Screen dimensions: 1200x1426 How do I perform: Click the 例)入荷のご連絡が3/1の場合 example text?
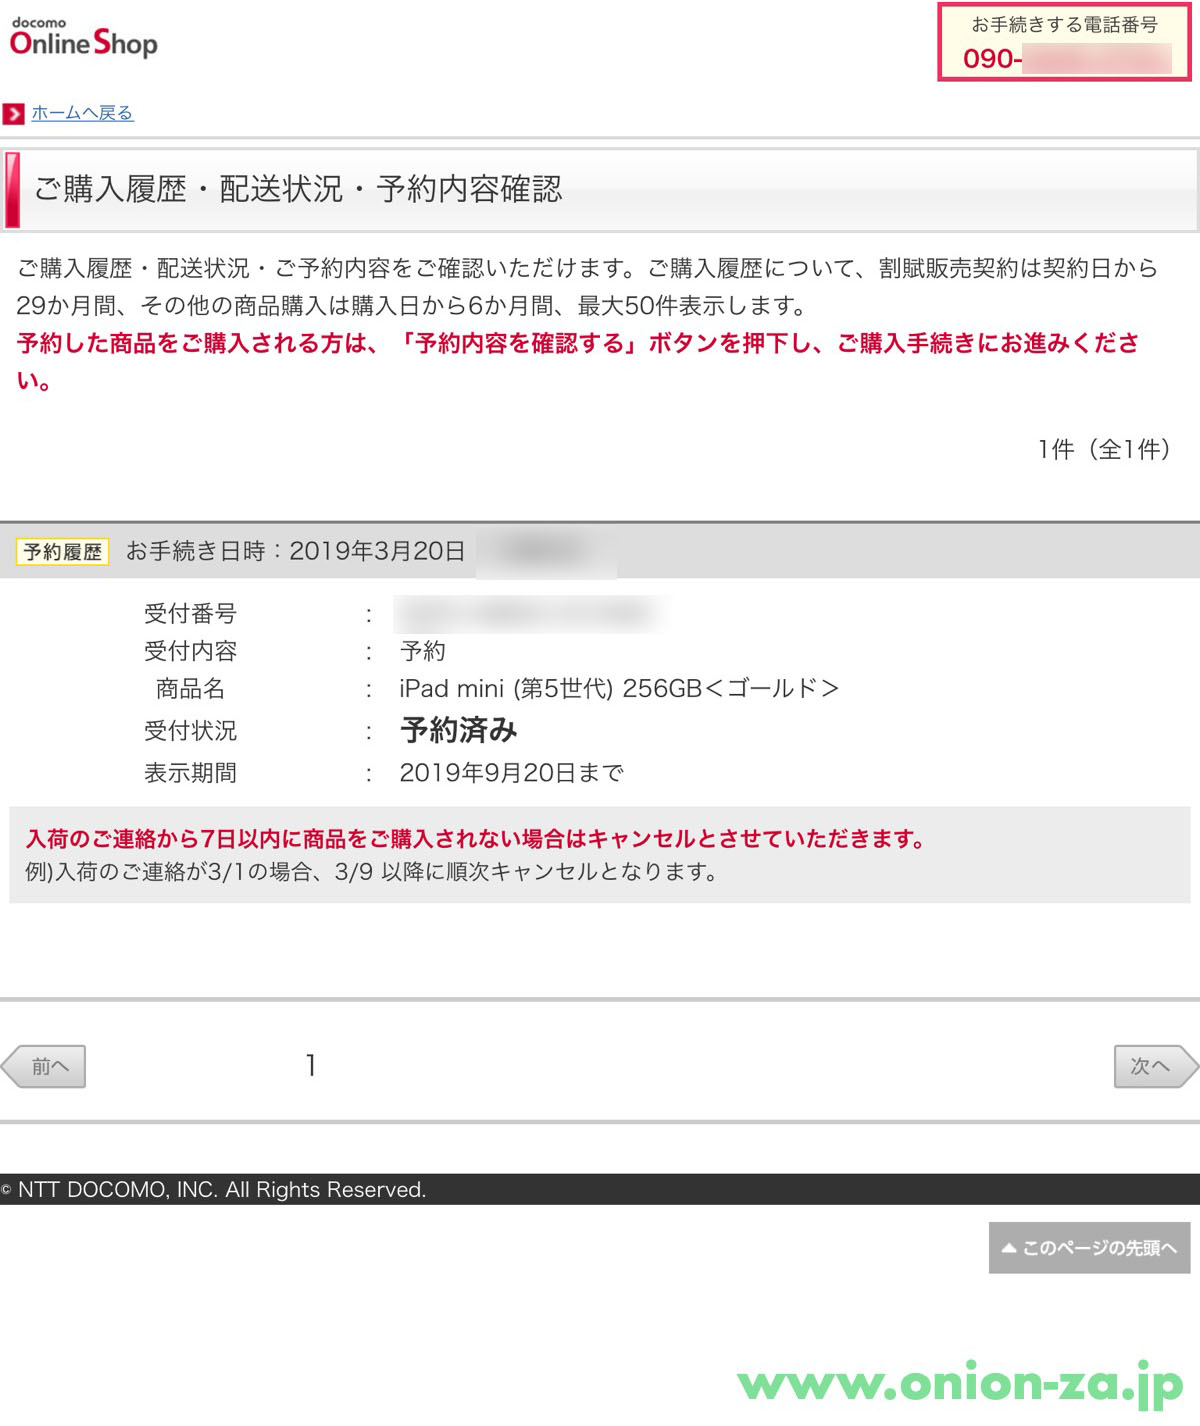(x=372, y=872)
